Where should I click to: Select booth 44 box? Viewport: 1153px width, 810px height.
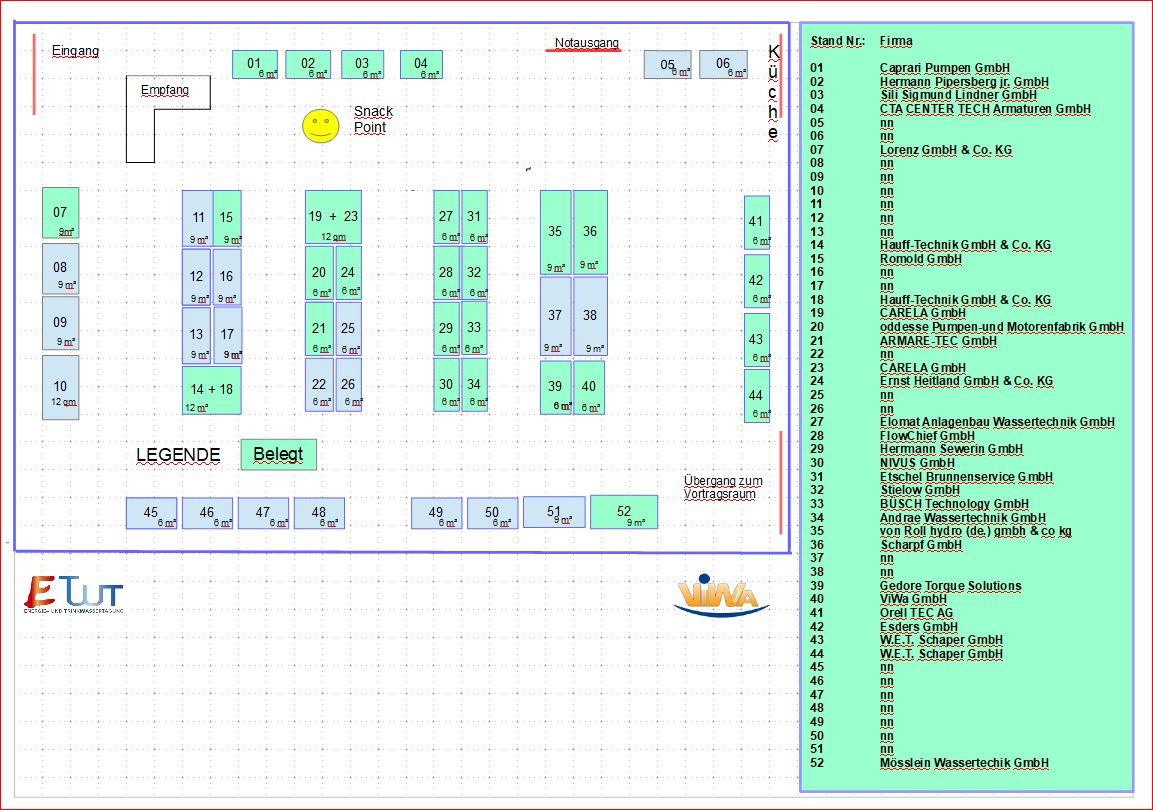[x=757, y=395]
